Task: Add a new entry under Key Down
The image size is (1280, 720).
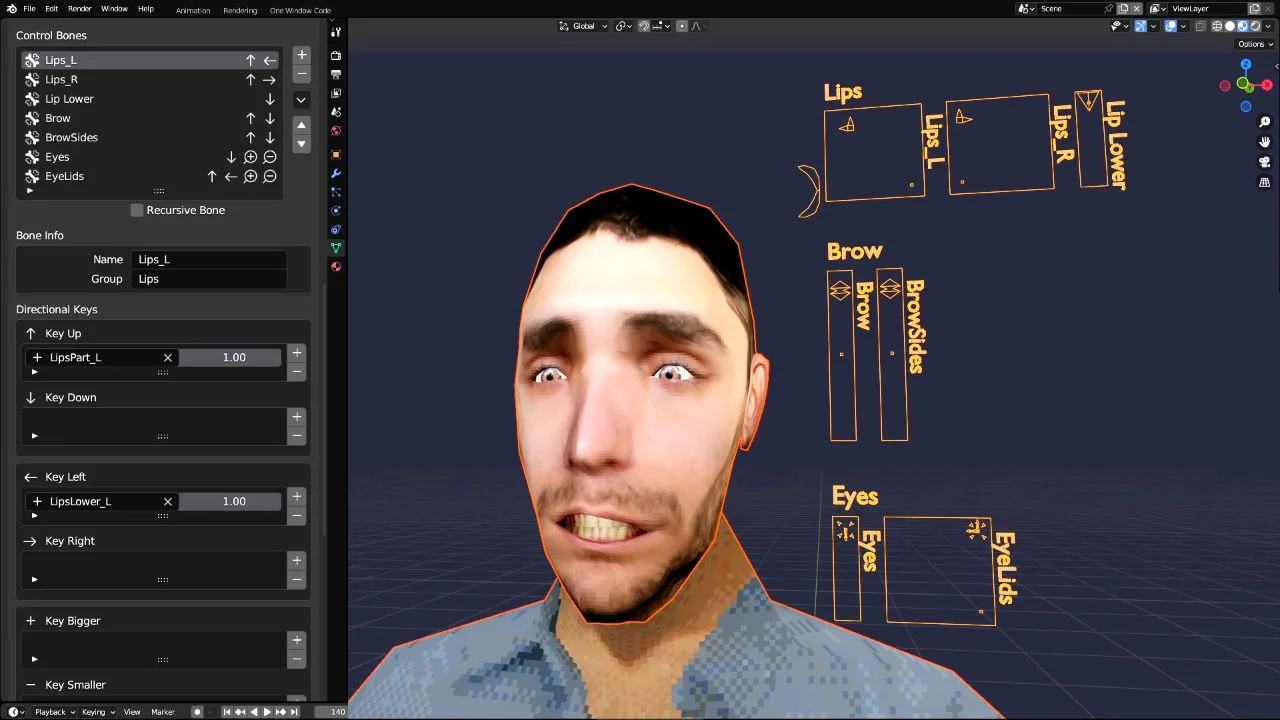Action: (296, 417)
